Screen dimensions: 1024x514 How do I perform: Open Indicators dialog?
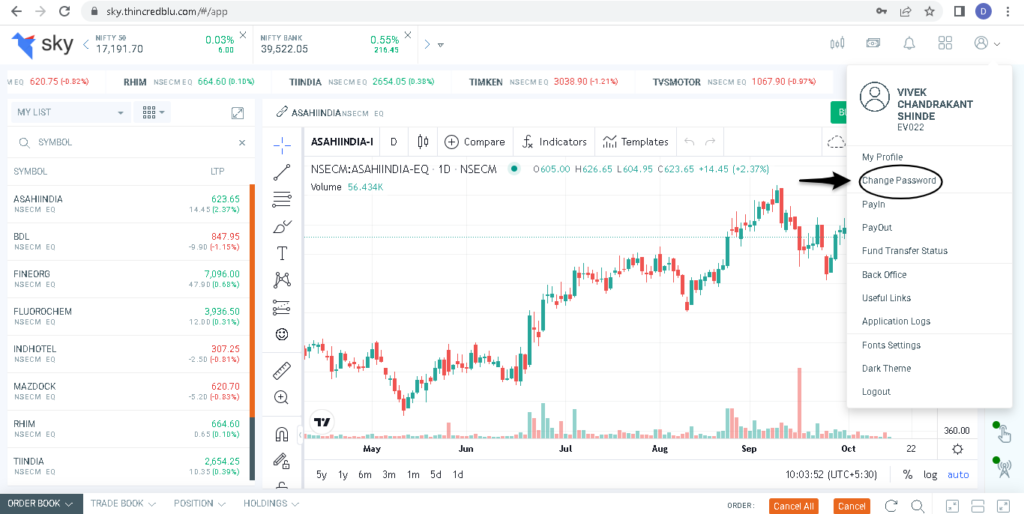(x=554, y=142)
